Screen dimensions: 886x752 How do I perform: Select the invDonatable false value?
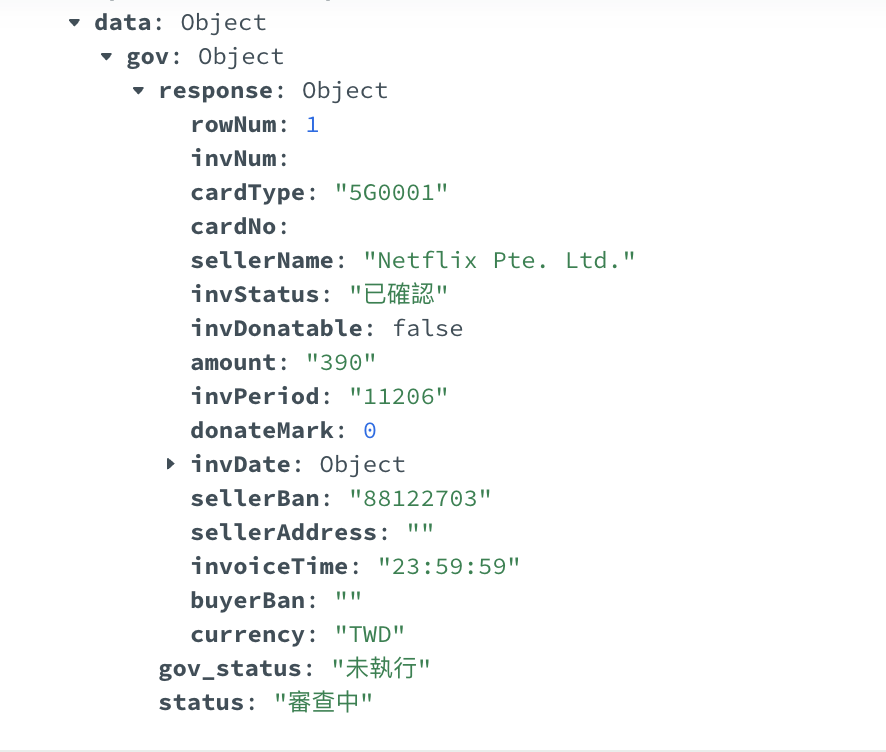coord(428,328)
